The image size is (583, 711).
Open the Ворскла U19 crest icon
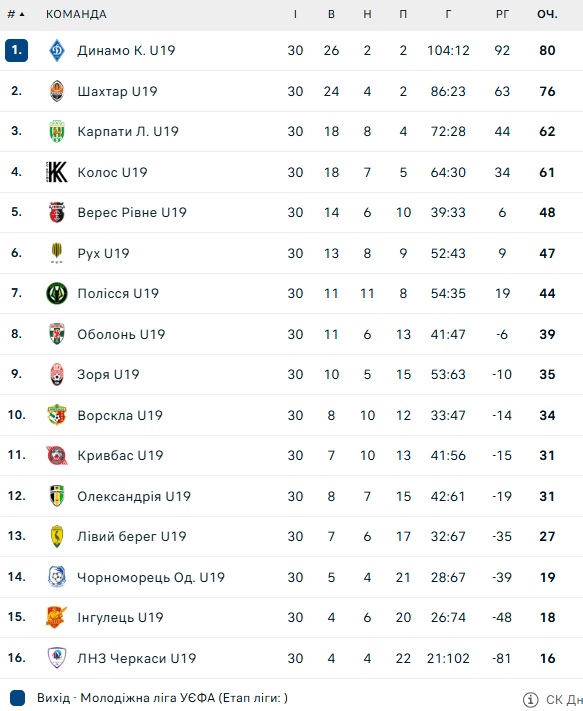coord(57,415)
